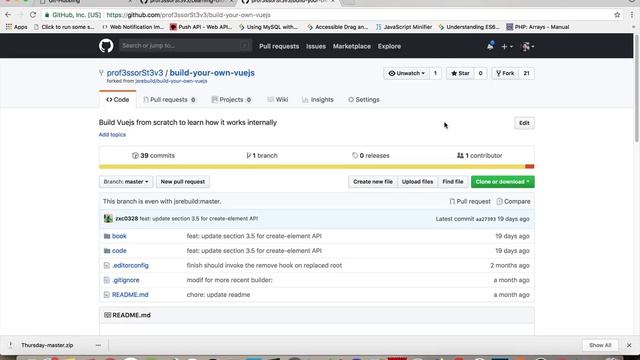Bookmark page with star icon in address bar
Screen dimensions: 640x360
tap(617, 15)
